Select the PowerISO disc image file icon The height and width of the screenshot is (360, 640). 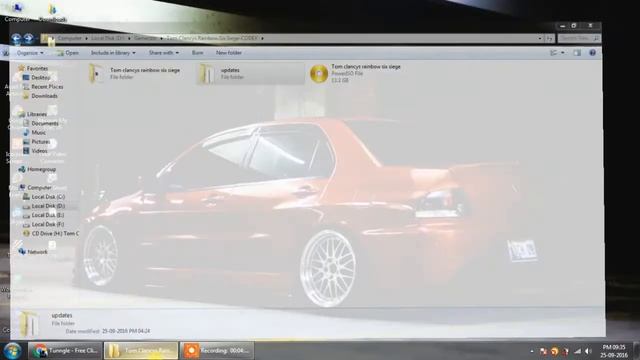(319, 74)
